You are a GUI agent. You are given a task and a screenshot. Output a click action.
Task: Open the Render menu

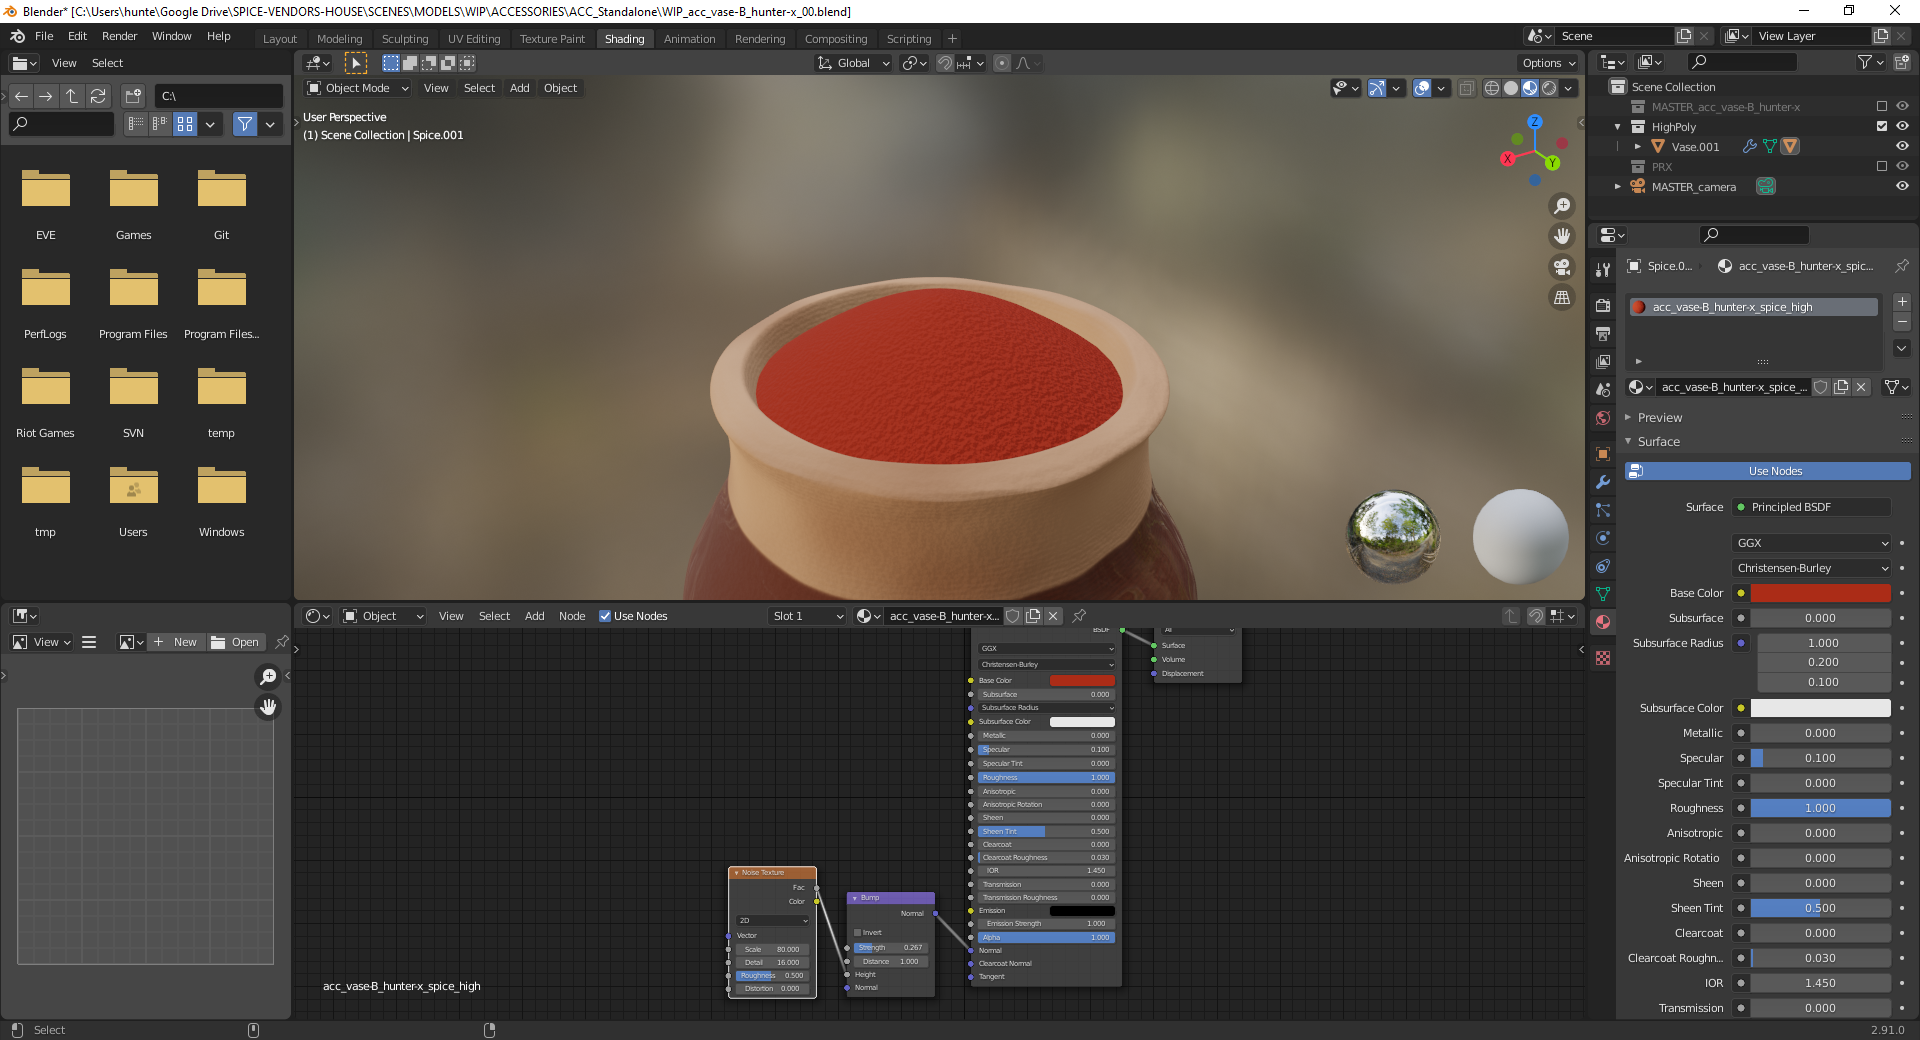coord(119,36)
